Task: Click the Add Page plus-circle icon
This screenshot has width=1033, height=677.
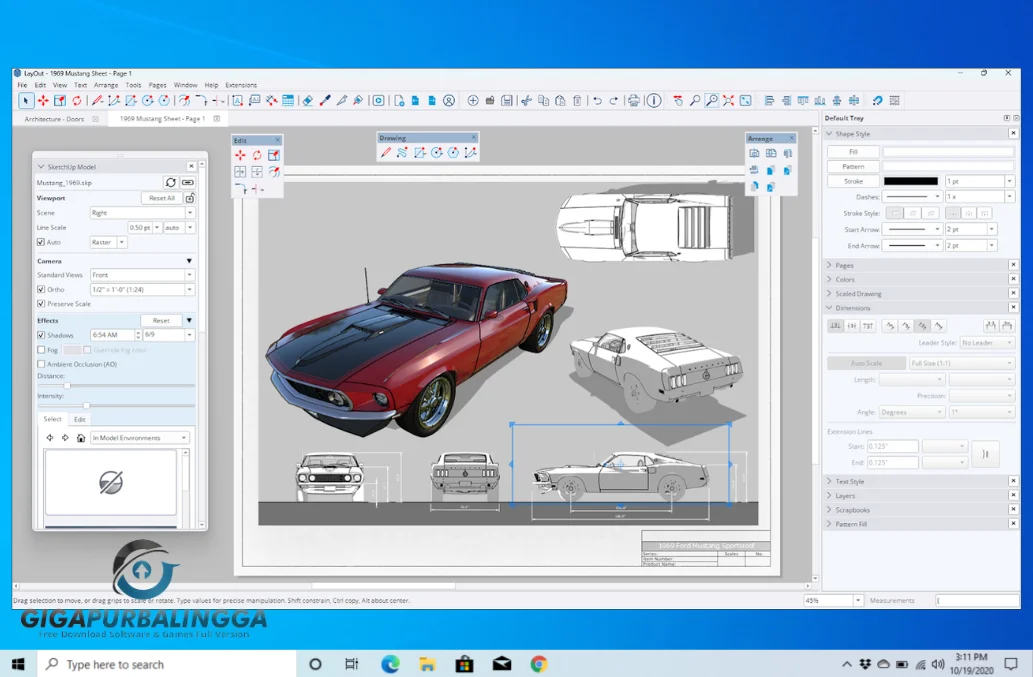Action: 473,101
